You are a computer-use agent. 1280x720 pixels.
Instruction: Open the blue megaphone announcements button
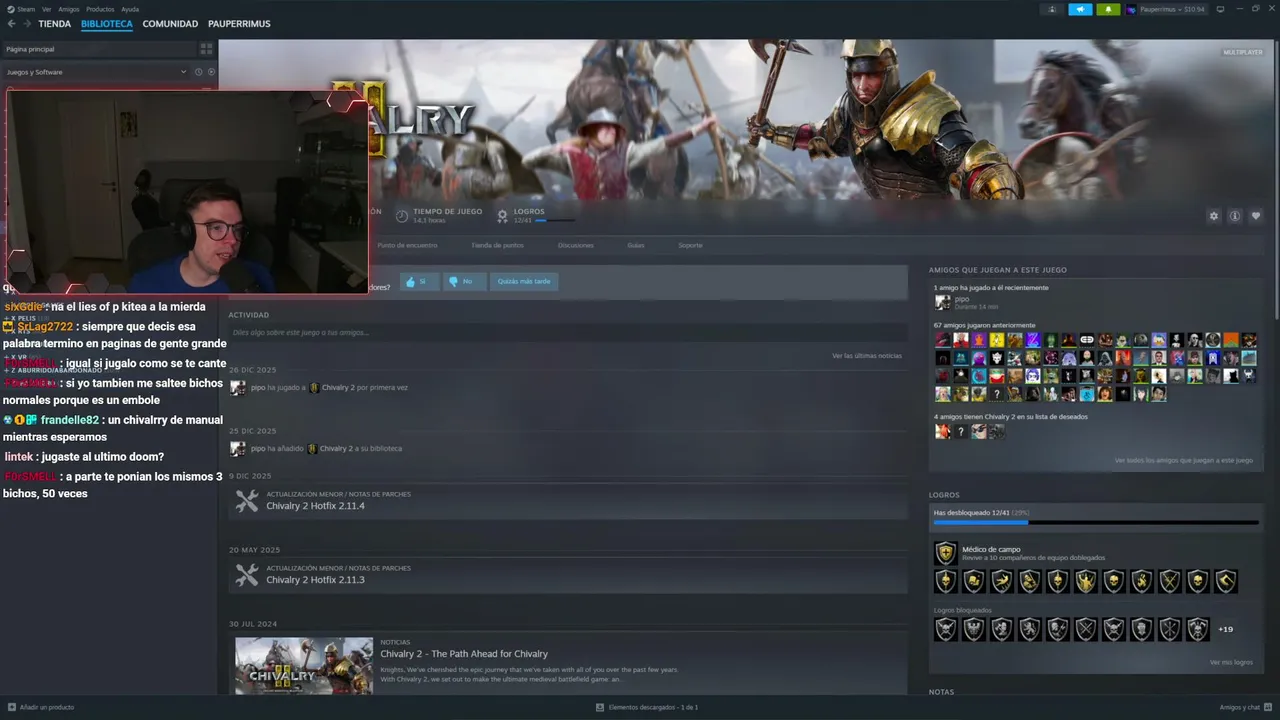[x=1080, y=9]
